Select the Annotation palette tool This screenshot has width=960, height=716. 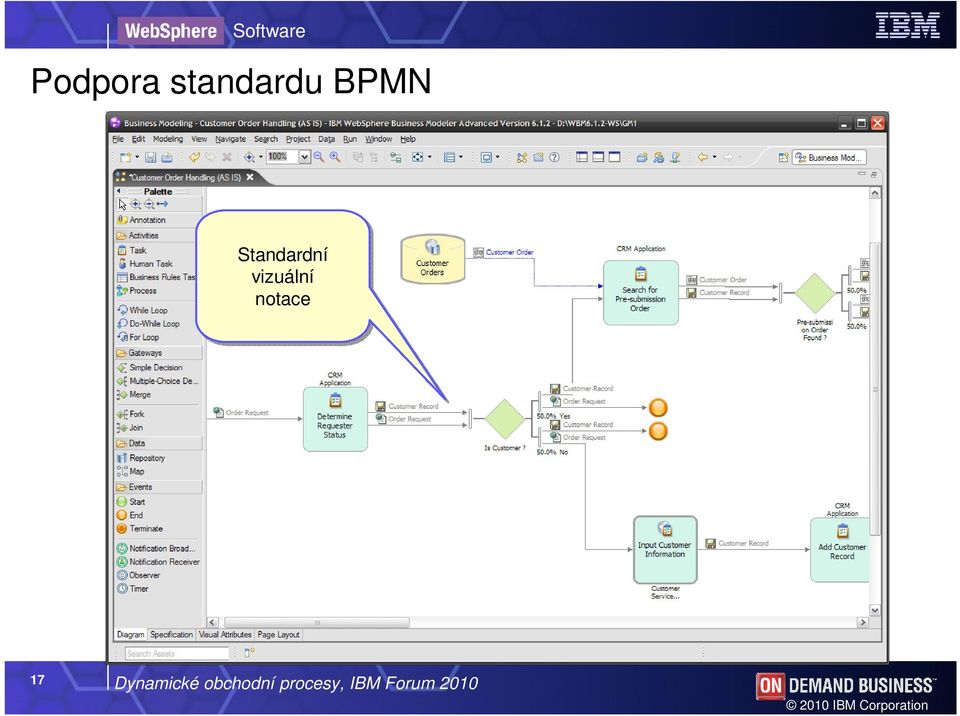(141, 220)
